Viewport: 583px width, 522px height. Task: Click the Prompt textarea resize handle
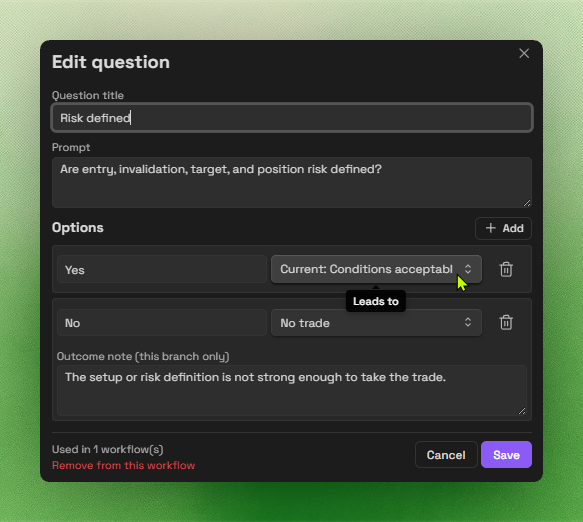point(527,203)
